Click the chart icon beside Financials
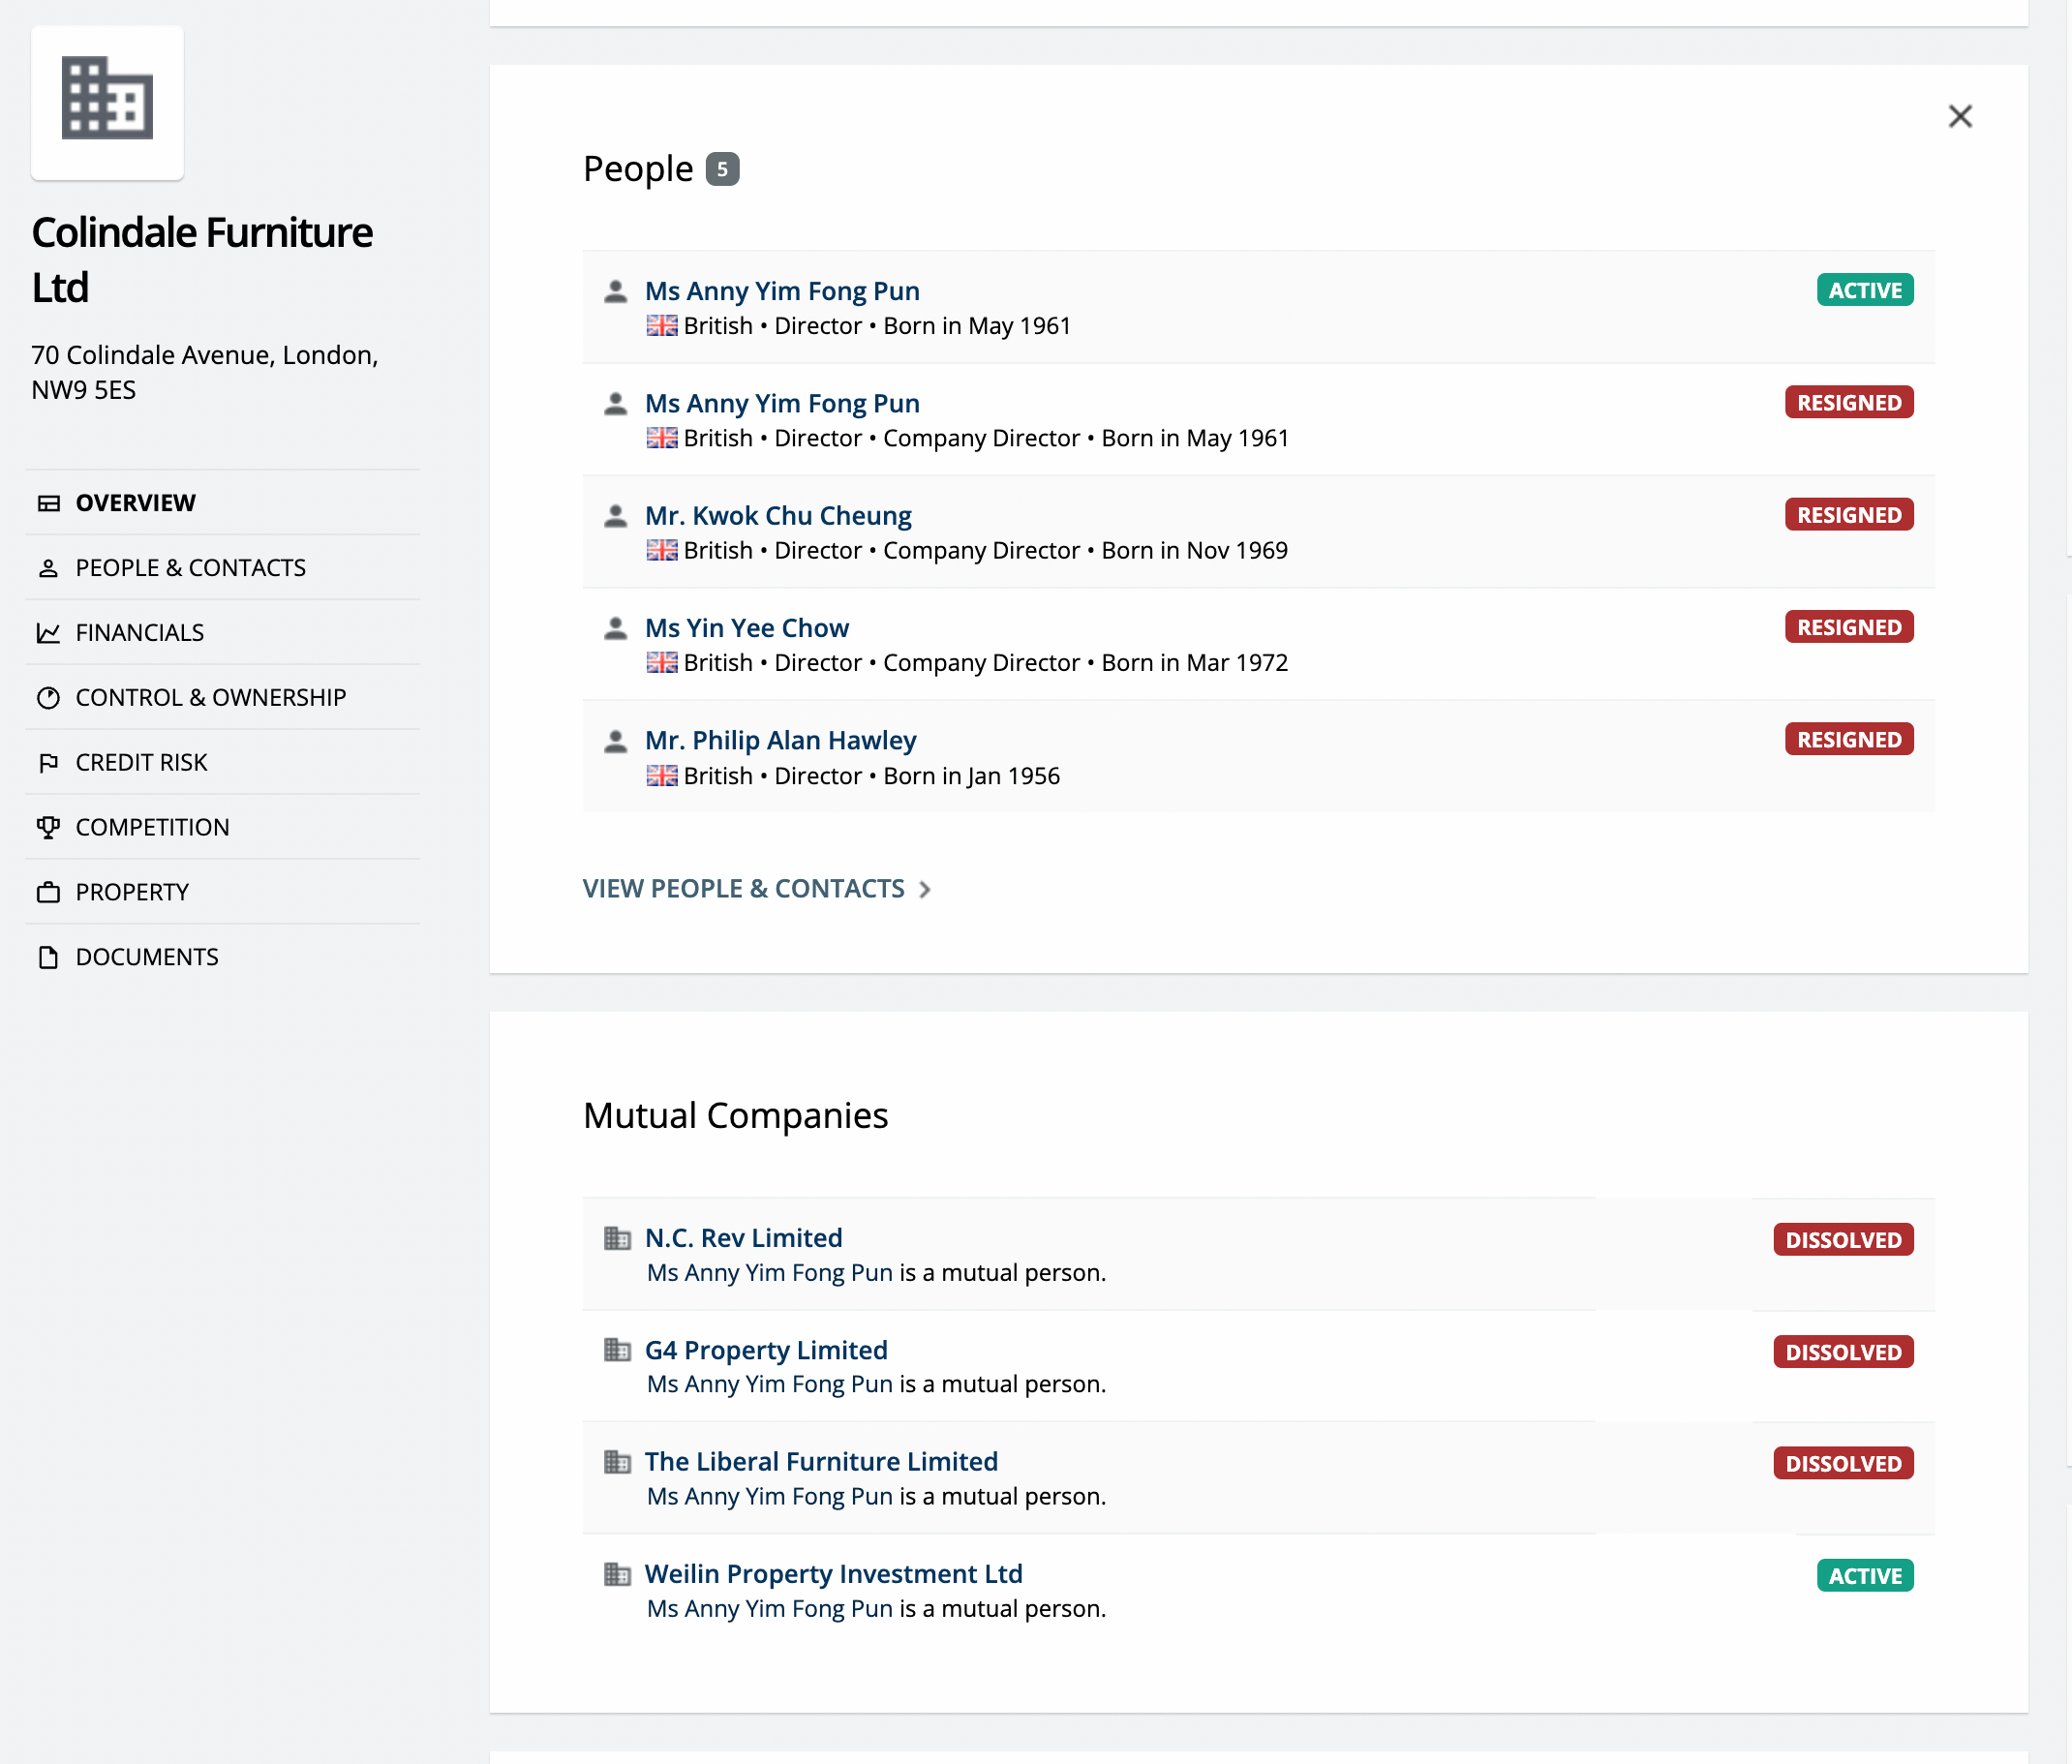2072x1764 pixels. point(48,633)
